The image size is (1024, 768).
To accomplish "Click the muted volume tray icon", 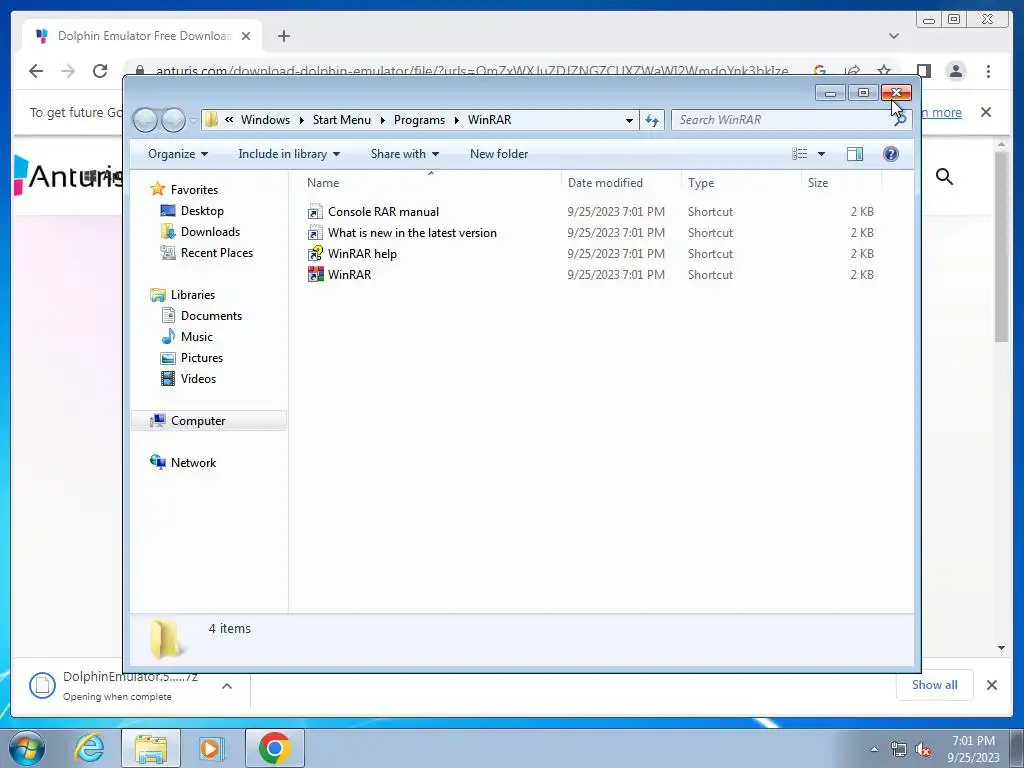I will coord(923,750).
